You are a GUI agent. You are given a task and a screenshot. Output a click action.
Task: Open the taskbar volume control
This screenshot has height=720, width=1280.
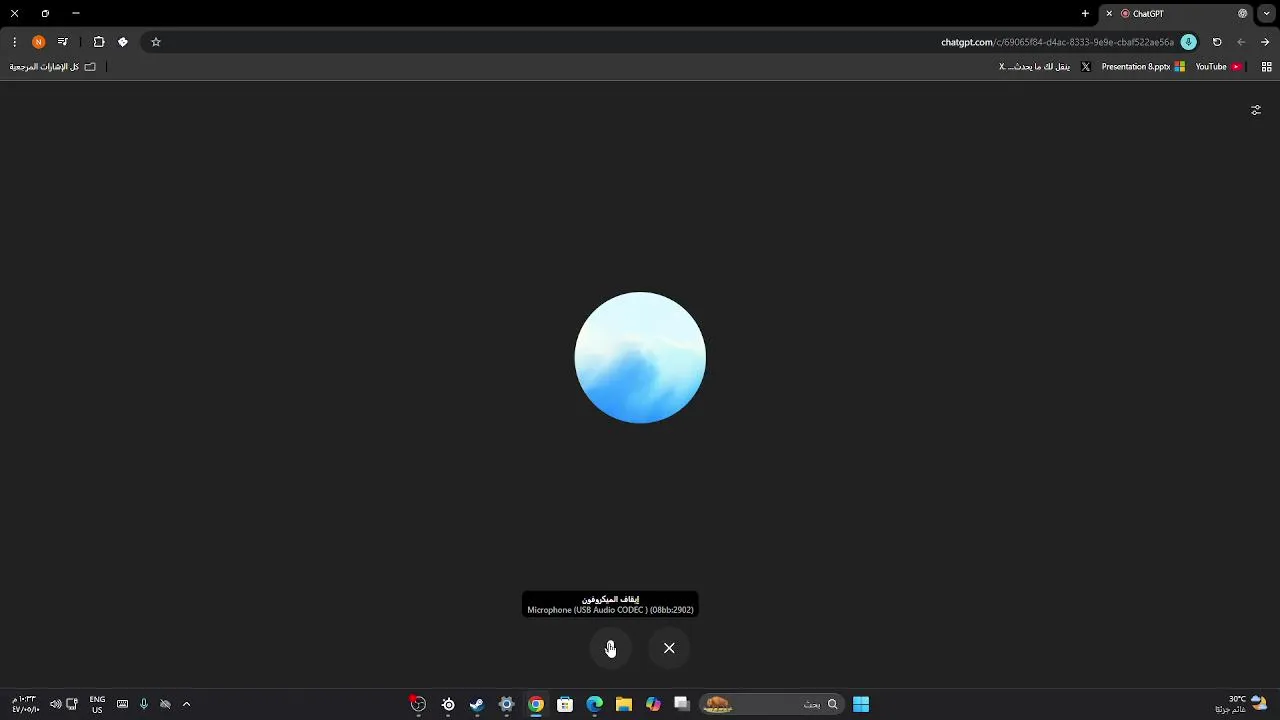pos(55,704)
